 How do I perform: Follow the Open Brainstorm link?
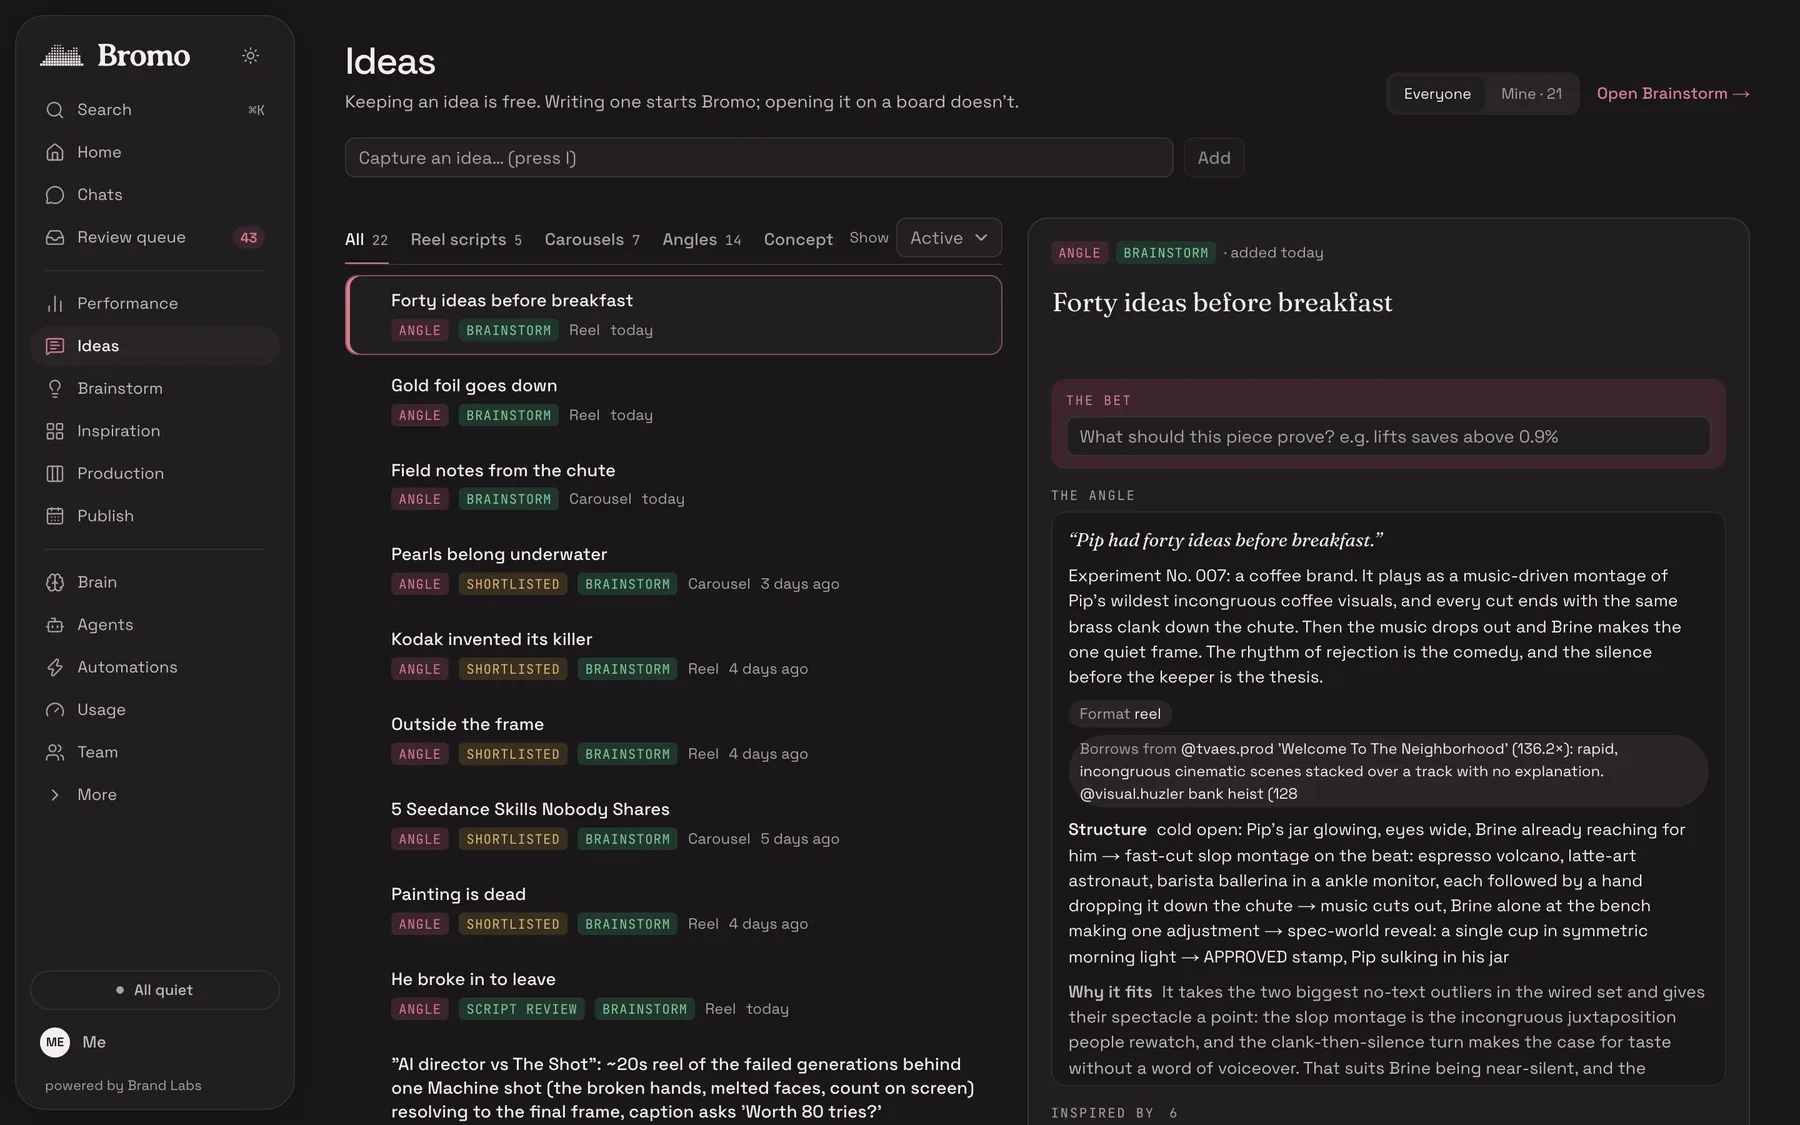click(x=1673, y=94)
